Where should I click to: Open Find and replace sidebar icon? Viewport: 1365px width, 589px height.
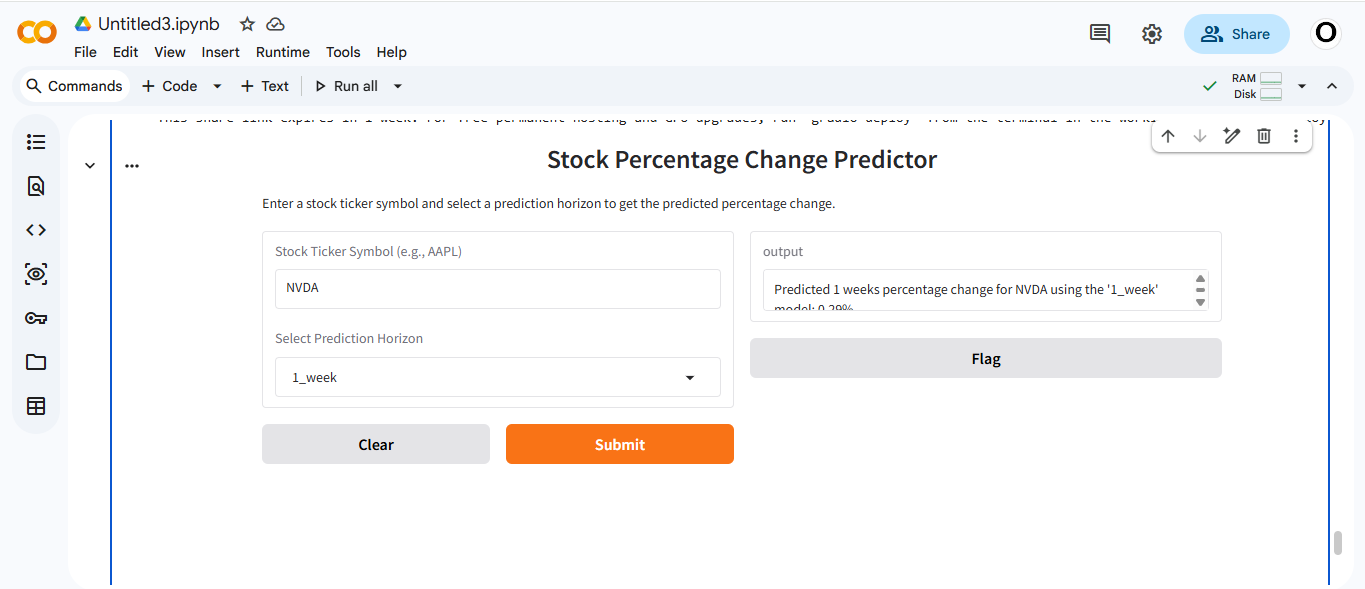coord(36,186)
